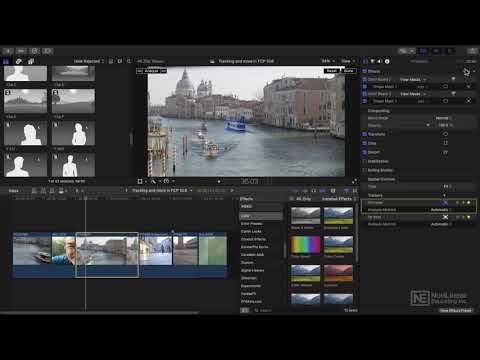
Task: Enable the Rolling Shutter checkbox
Action: 365,170
